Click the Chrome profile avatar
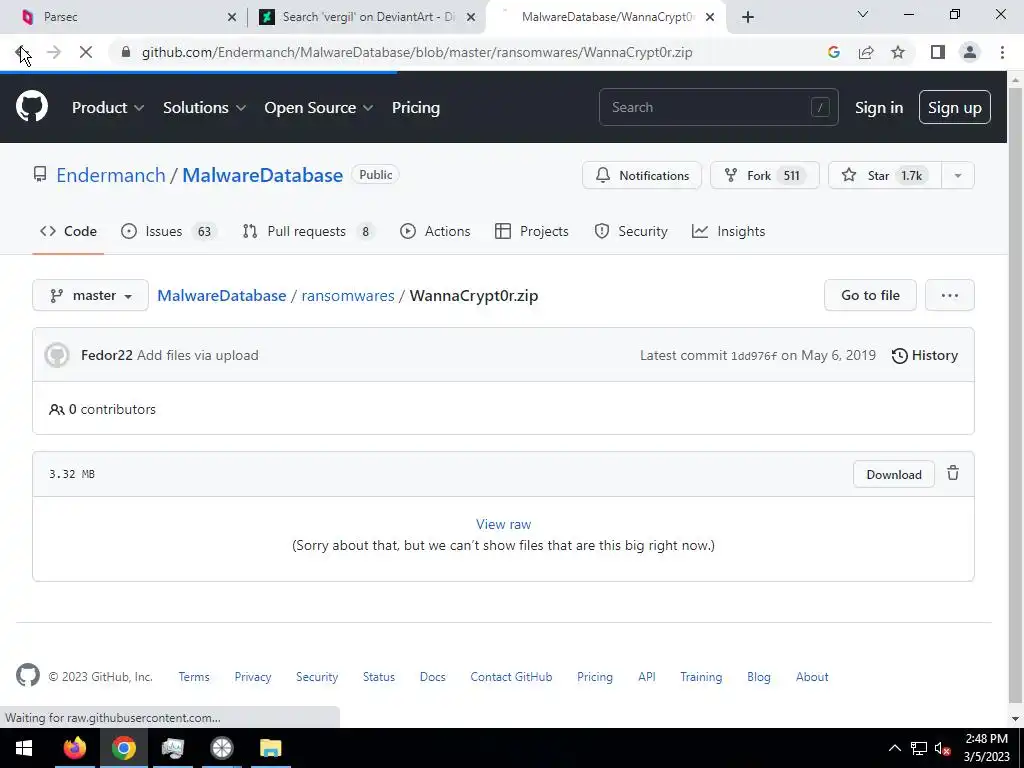The width and height of the screenshot is (1024, 768). pyautogui.click(x=970, y=52)
